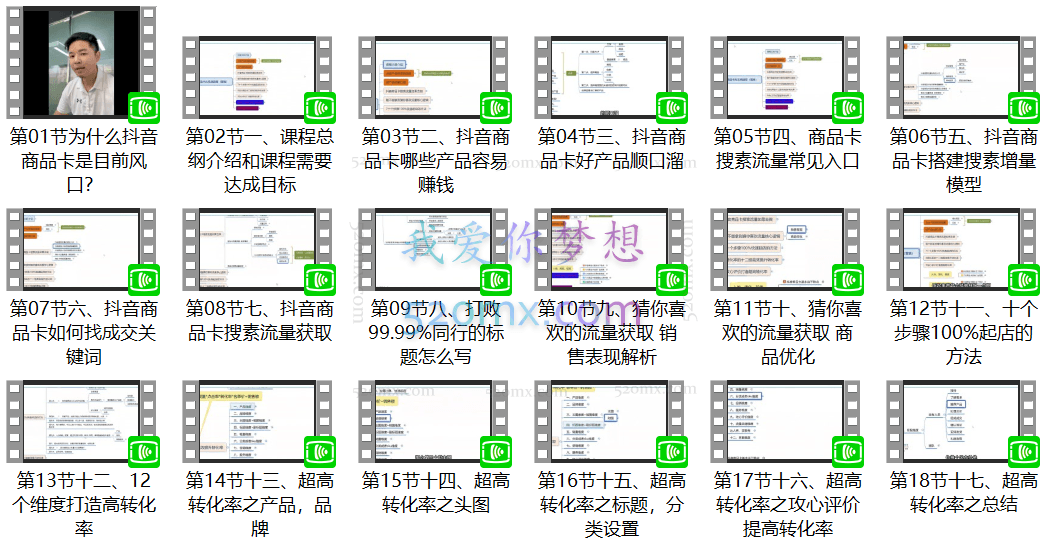Click green player badge on 第13节 video
This screenshot has height=547, width=1049.
pyautogui.click(x=144, y=451)
